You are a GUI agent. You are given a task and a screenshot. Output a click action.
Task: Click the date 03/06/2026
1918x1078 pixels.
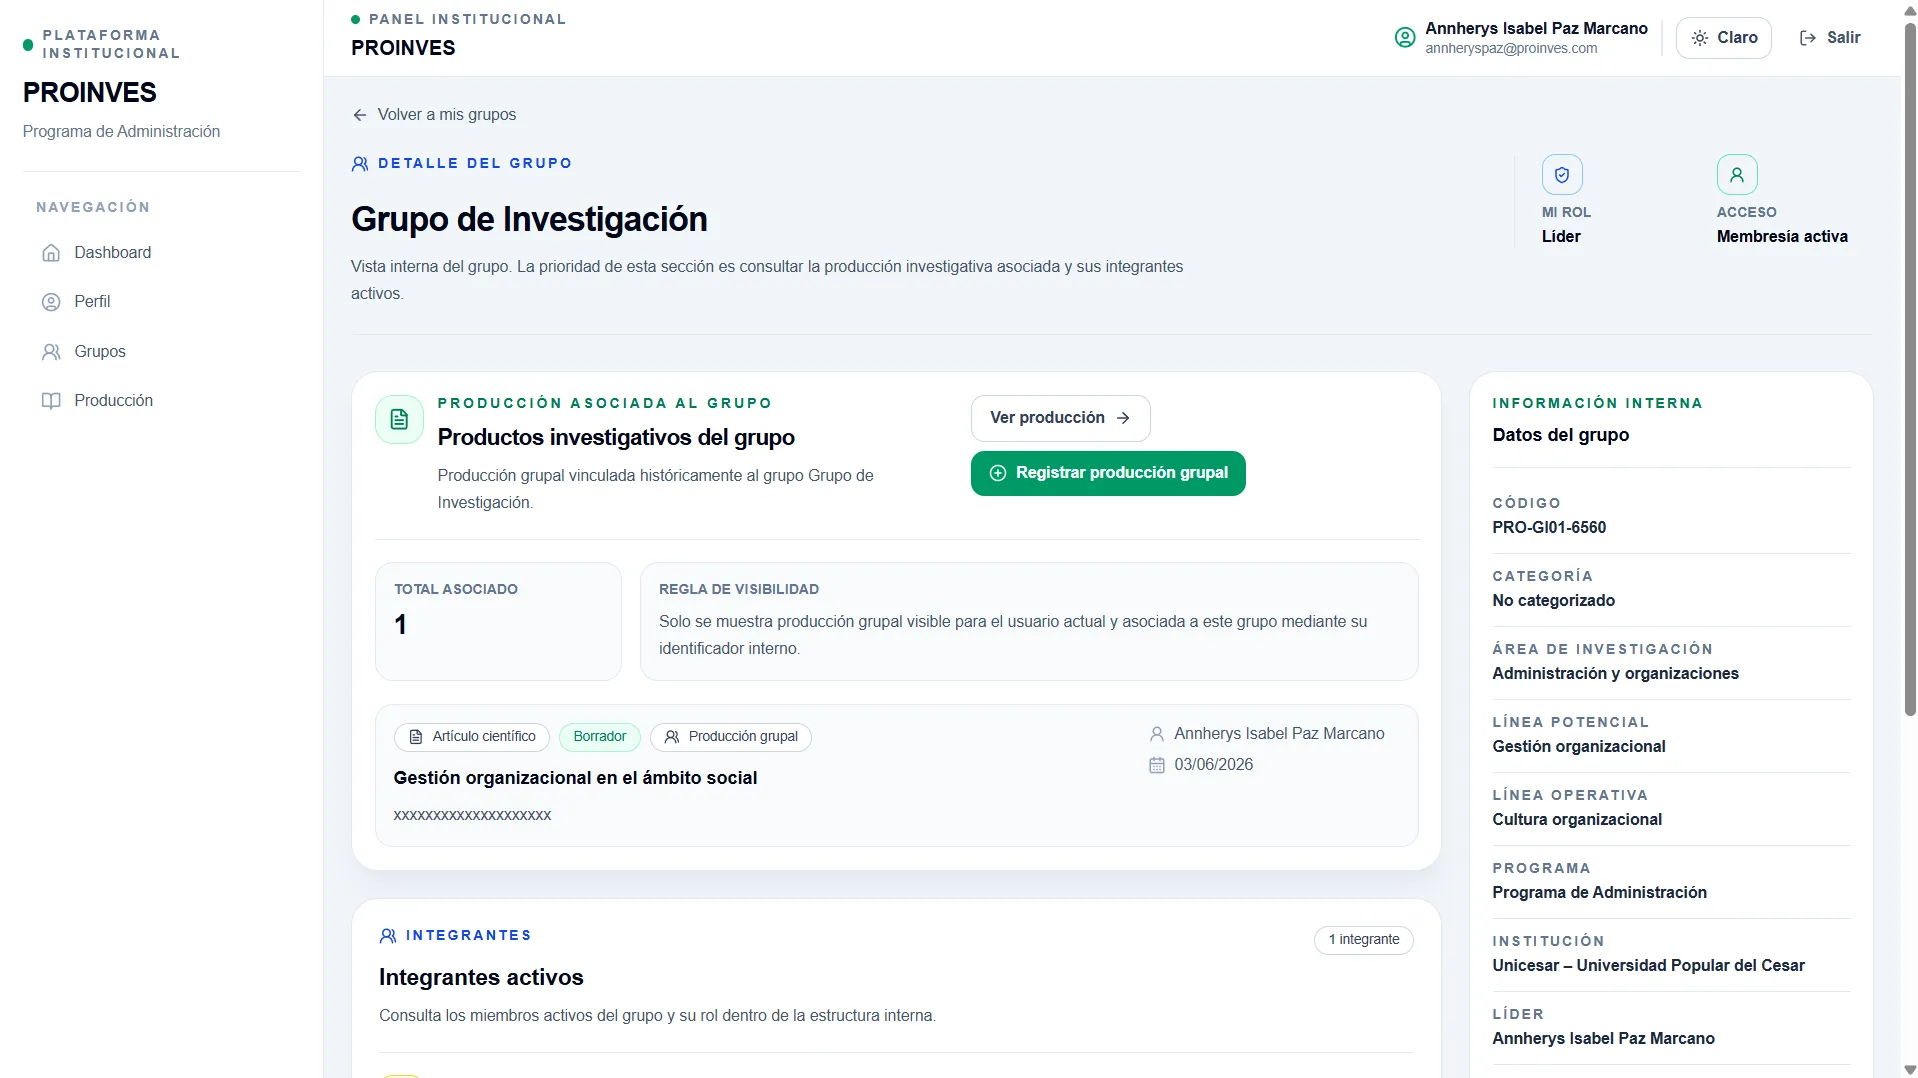(1213, 765)
